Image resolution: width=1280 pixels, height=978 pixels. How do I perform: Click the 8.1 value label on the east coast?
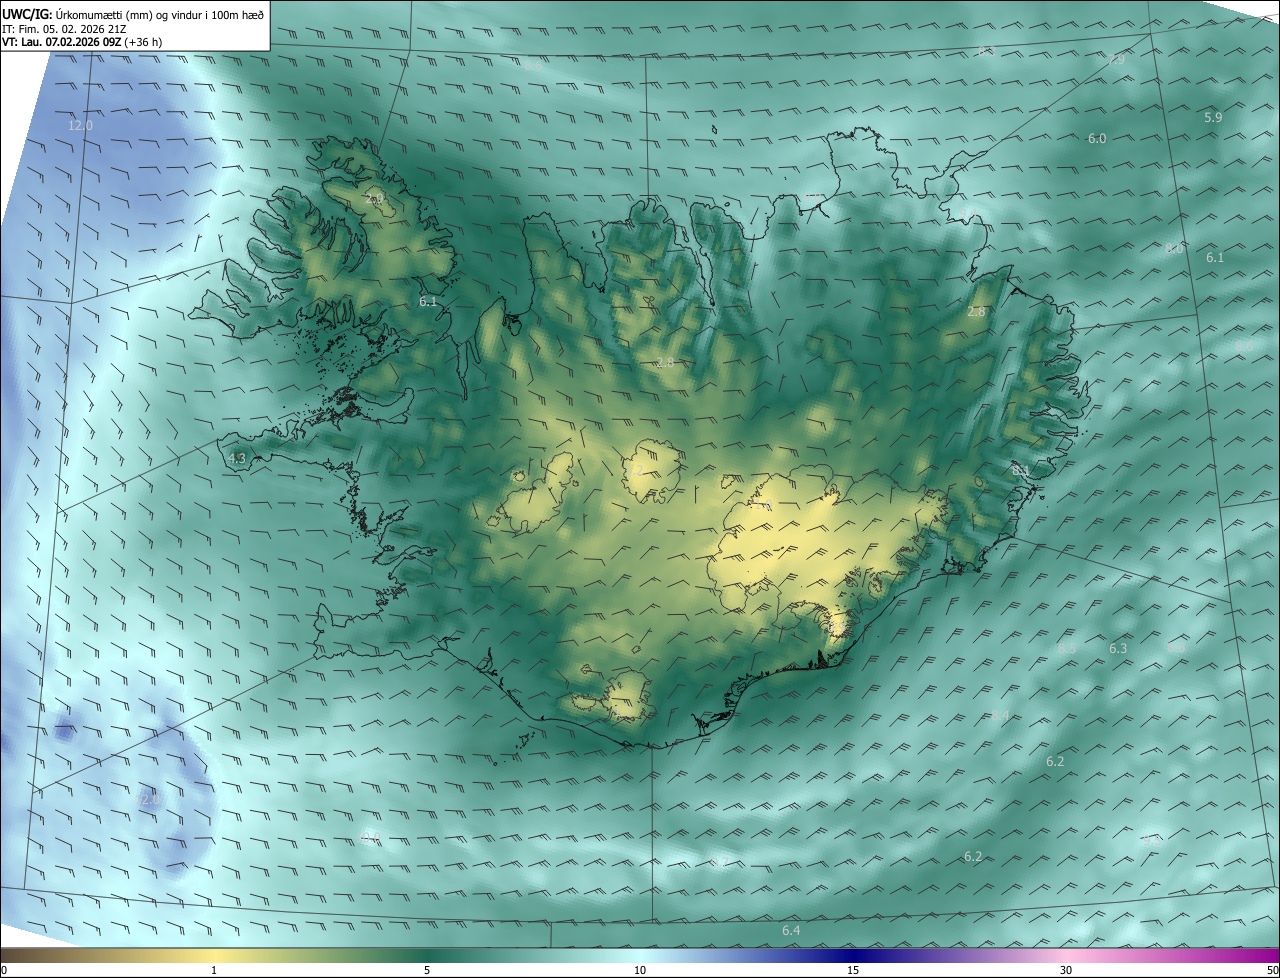point(1020,470)
